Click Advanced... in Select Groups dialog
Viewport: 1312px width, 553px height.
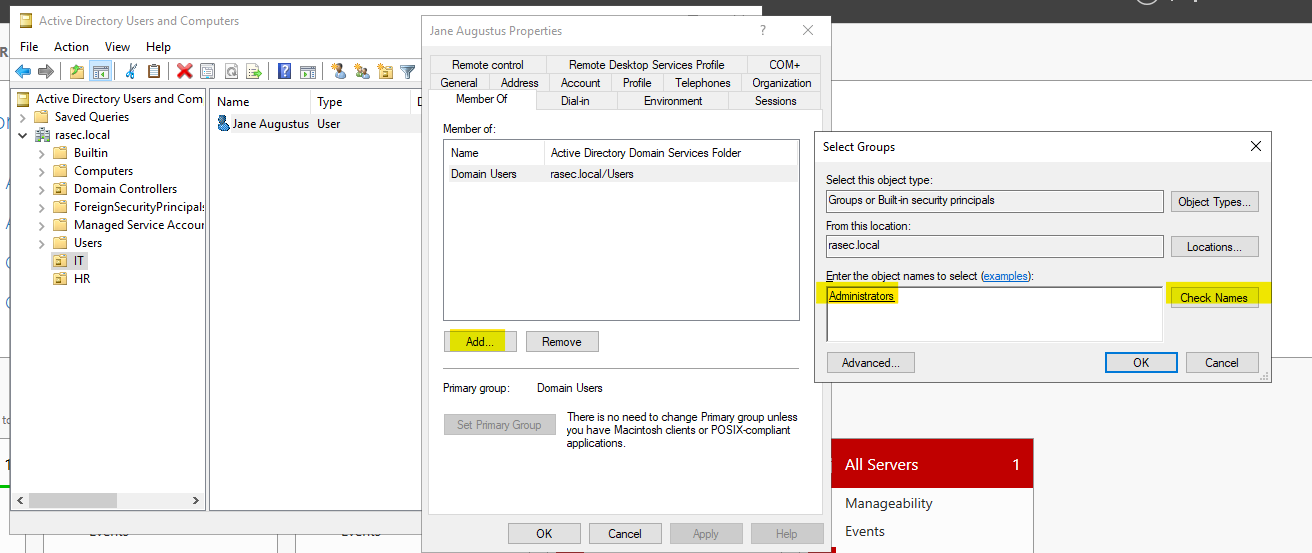[871, 363]
